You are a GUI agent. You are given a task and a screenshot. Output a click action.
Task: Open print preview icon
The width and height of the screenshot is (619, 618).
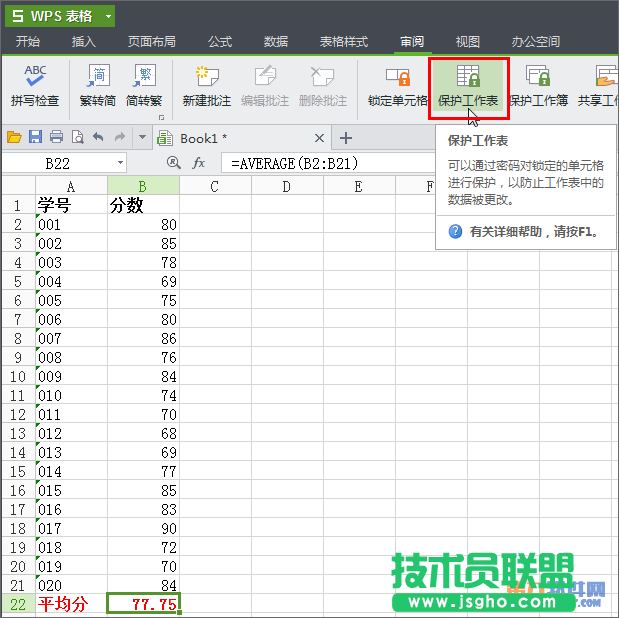click(77, 137)
